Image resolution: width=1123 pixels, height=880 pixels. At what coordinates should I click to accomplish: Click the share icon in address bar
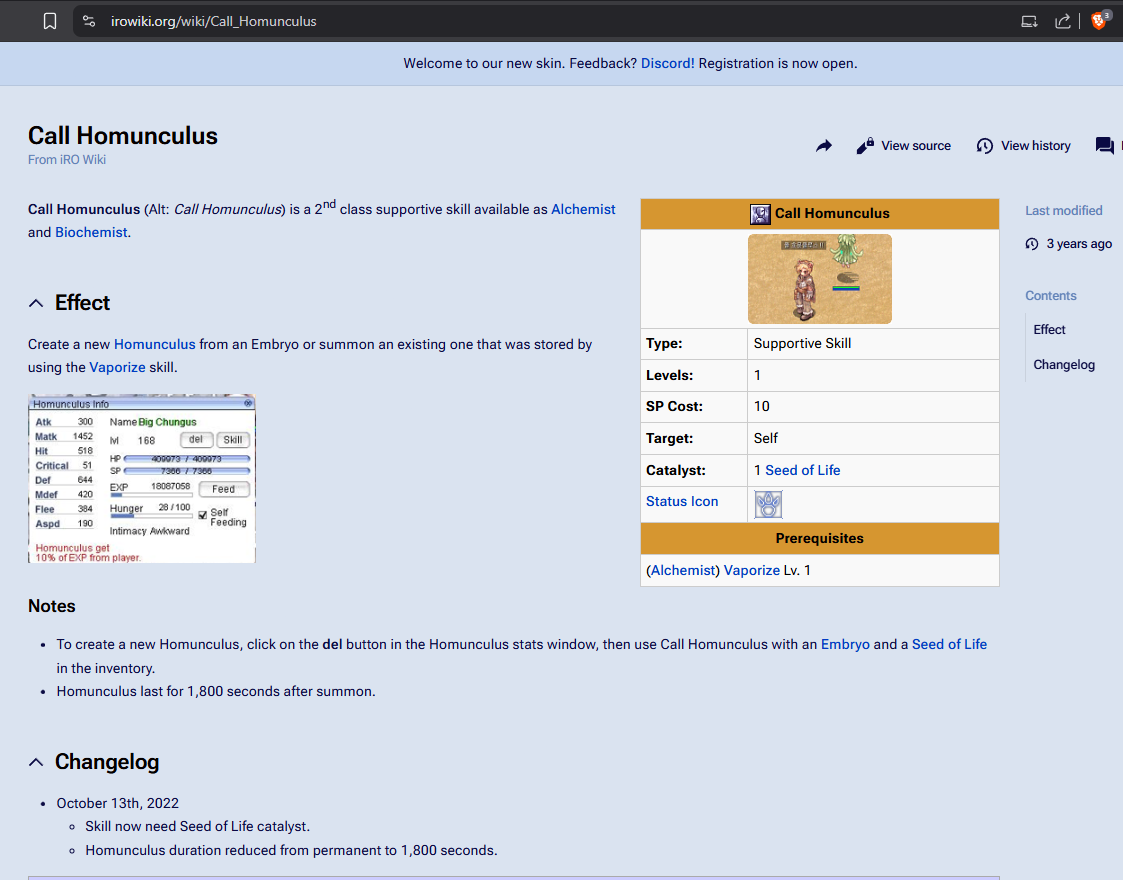pos(1063,21)
